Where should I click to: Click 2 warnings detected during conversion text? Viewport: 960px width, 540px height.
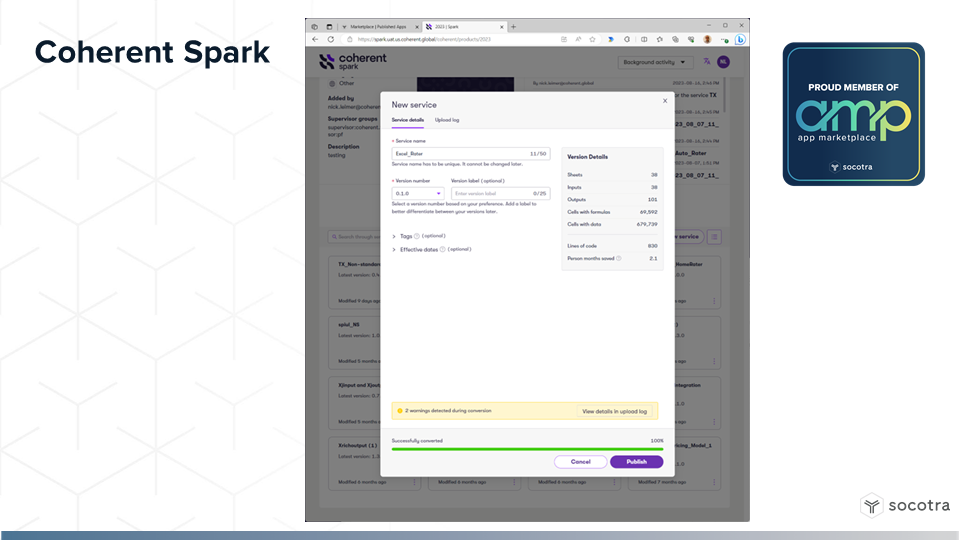[x=448, y=411]
